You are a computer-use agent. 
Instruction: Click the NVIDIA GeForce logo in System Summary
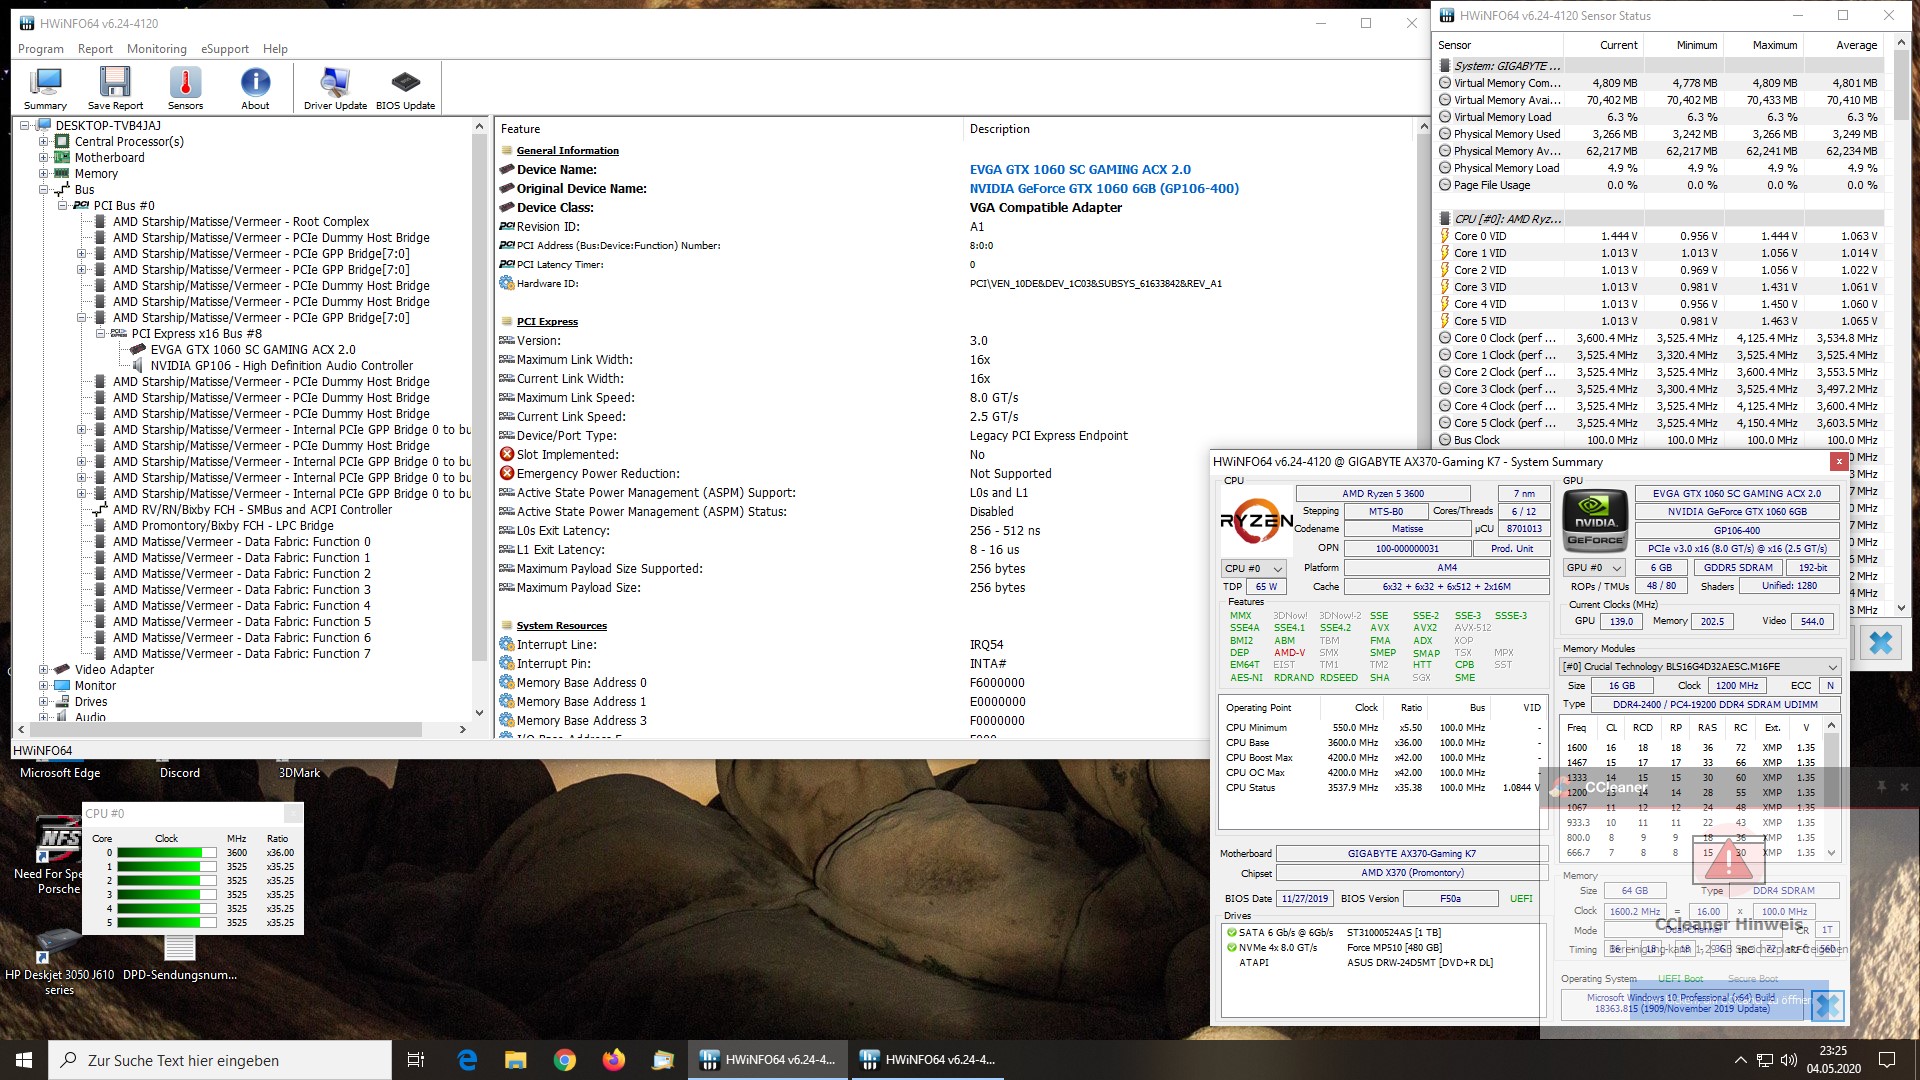point(1595,520)
